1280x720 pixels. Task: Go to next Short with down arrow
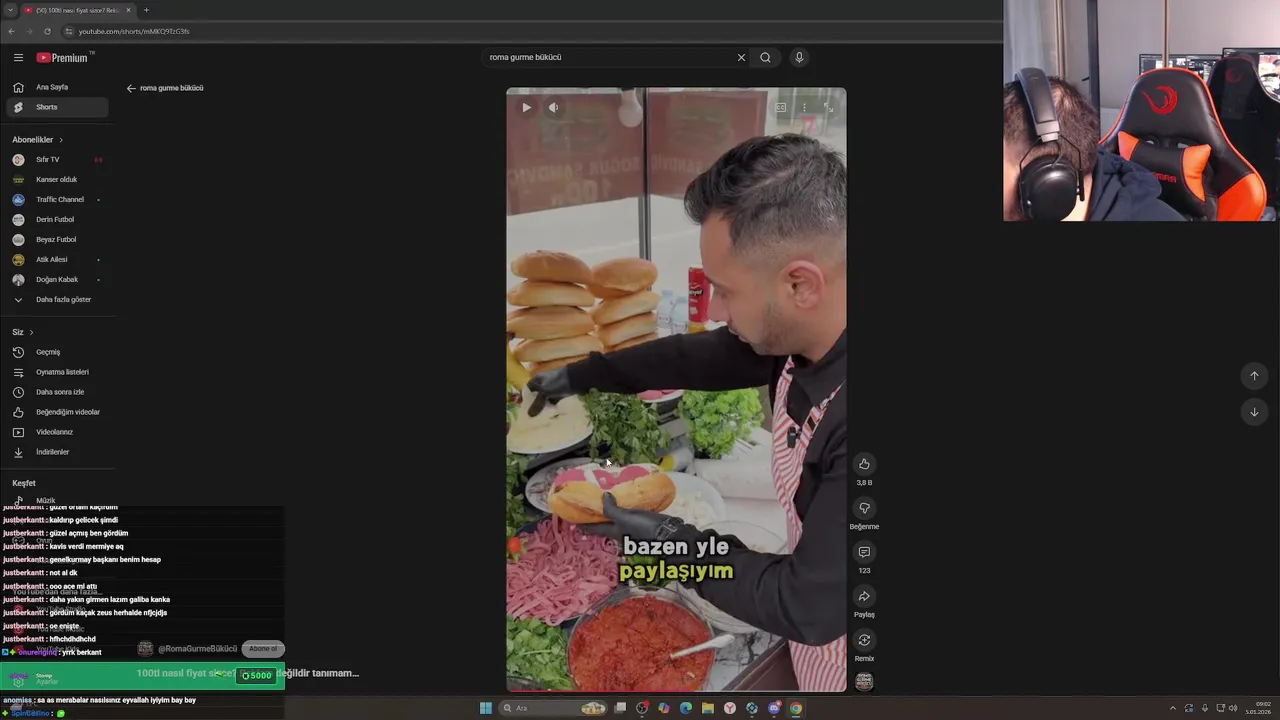point(1254,412)
